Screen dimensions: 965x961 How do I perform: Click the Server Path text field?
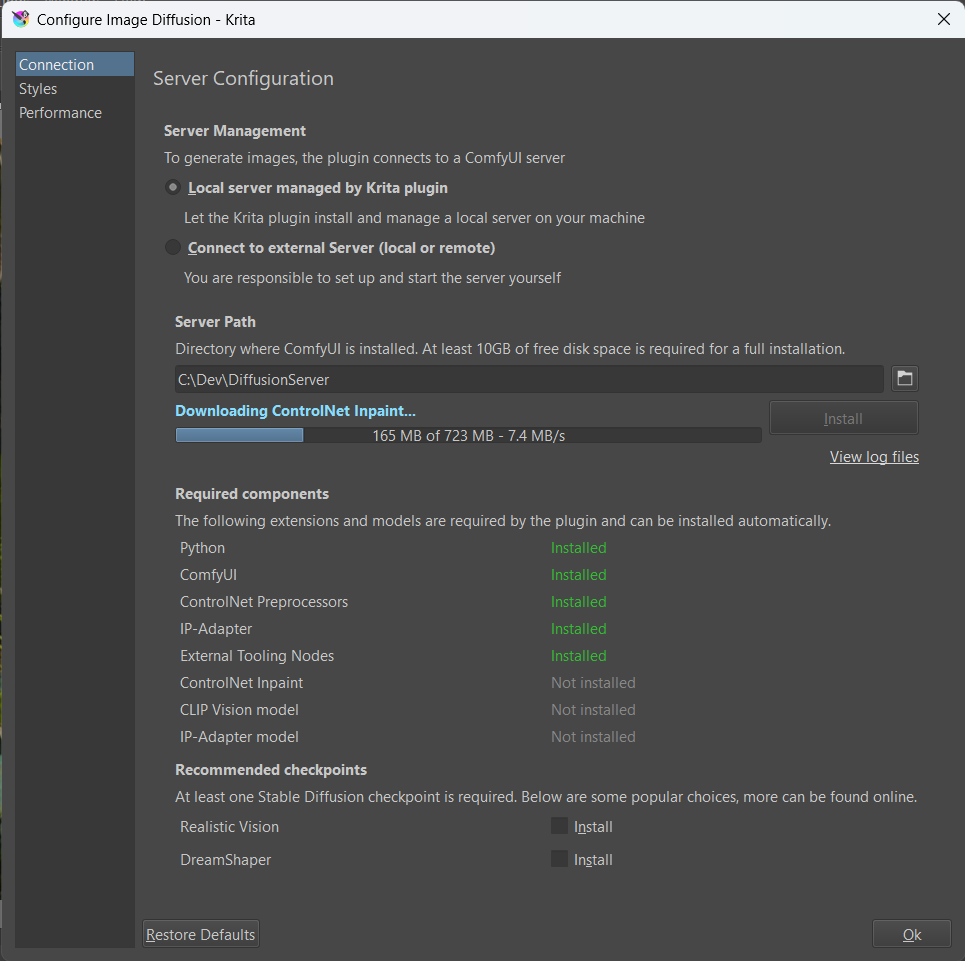click(x=529, y=379)
